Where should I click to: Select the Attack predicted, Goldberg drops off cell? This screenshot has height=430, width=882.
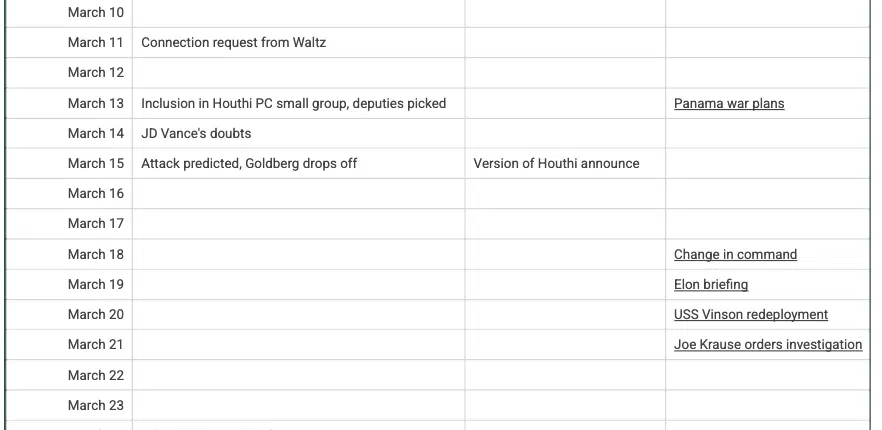(299, 164)
